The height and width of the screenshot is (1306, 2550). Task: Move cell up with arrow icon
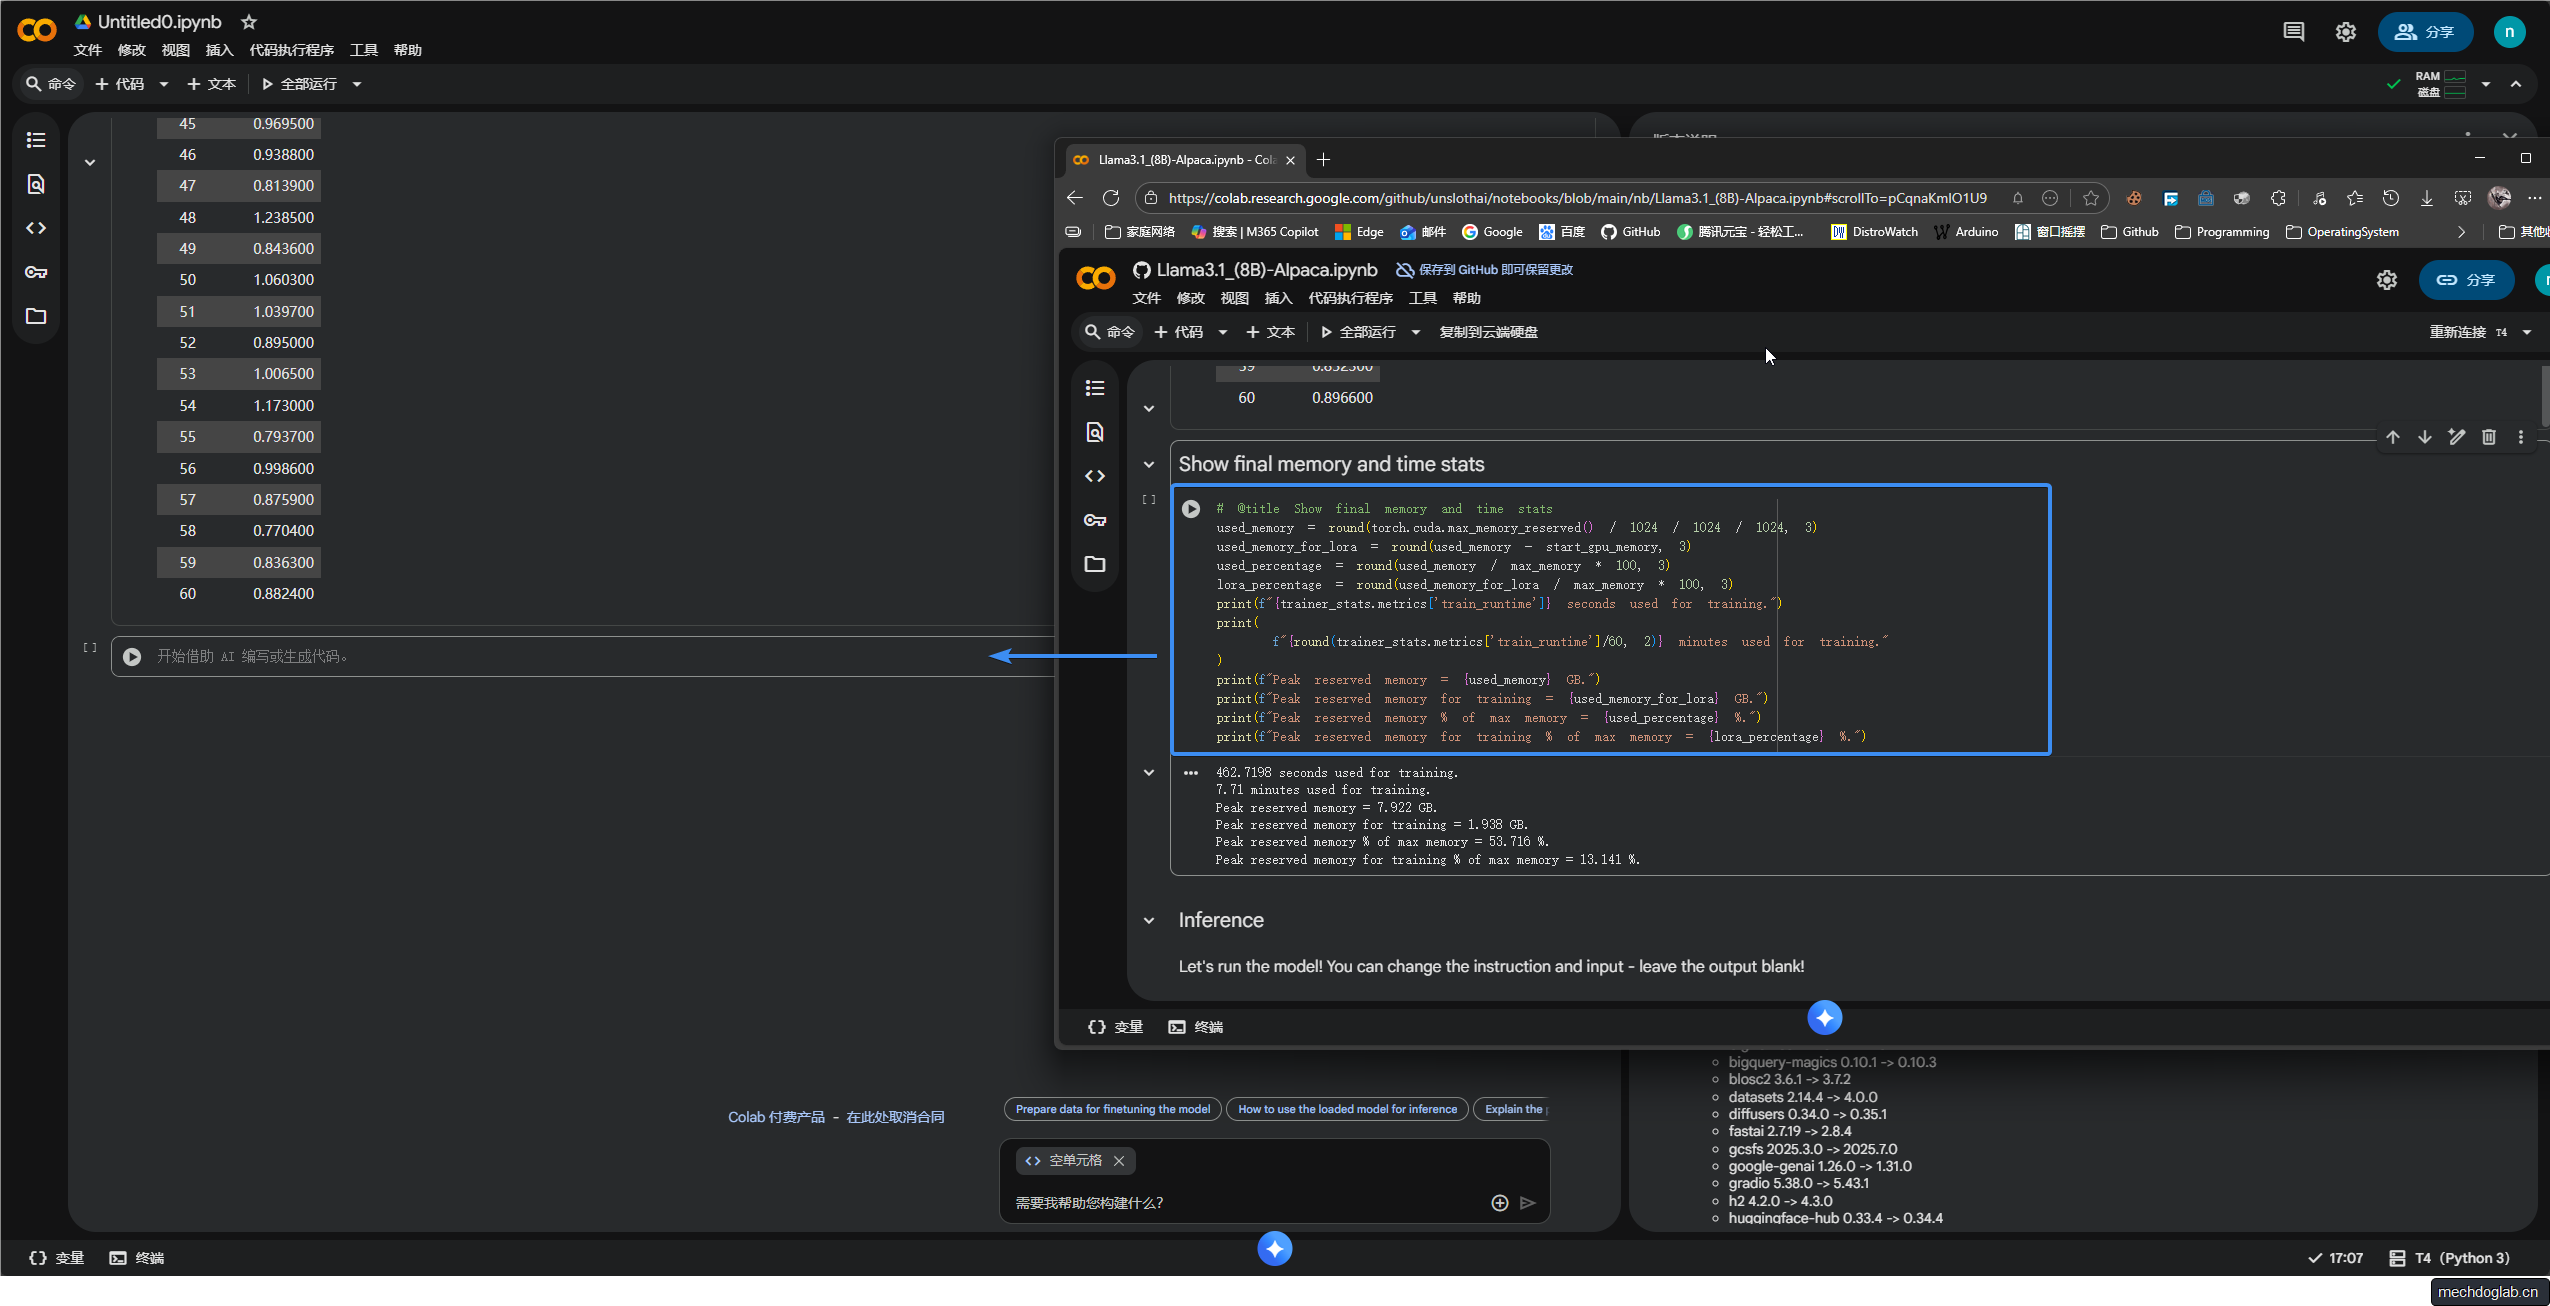[2393, 437]
